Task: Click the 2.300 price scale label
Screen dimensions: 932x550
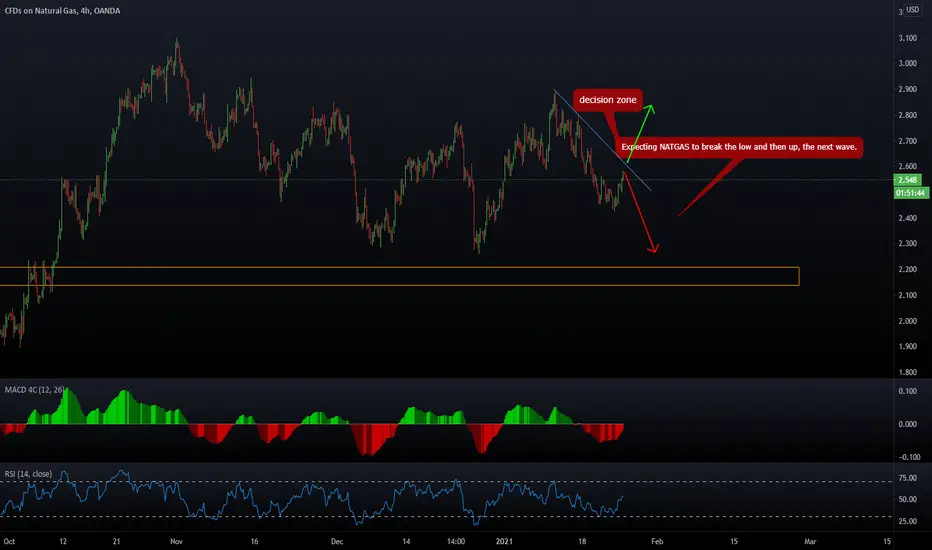Action: (x=908, y=244)
